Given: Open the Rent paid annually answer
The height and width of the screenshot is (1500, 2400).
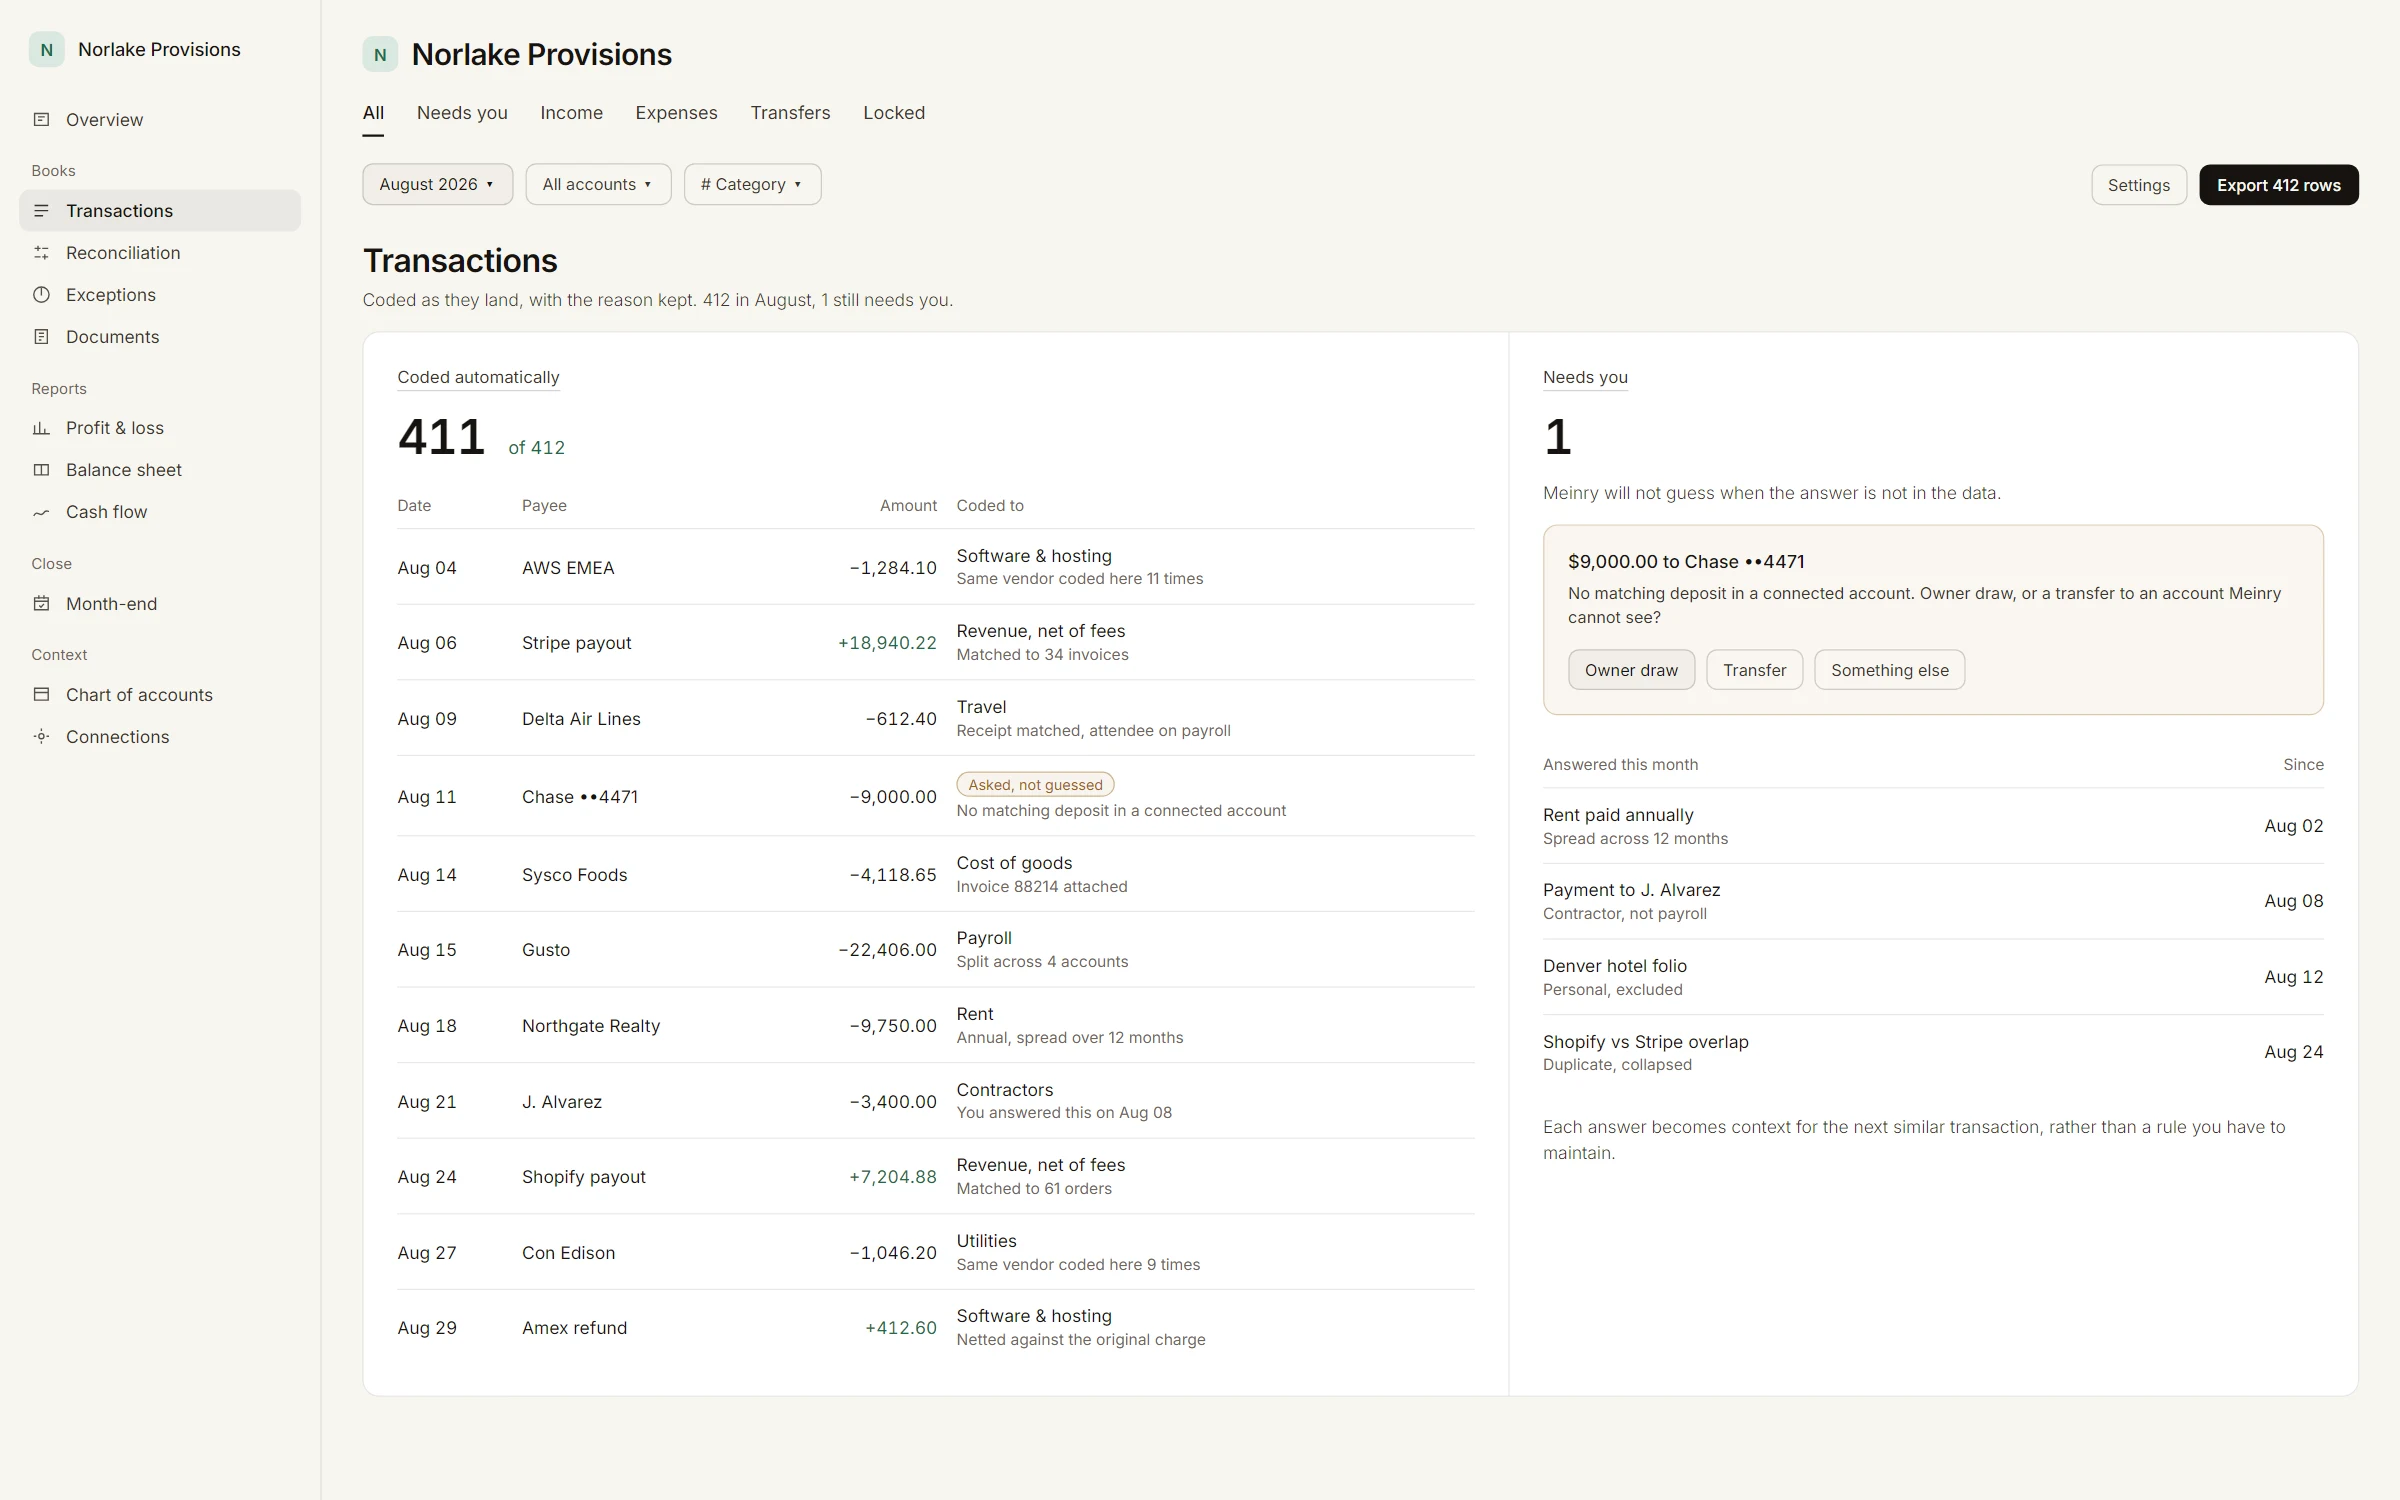Looking at the screenshot, I should (x=1933, y=826).
